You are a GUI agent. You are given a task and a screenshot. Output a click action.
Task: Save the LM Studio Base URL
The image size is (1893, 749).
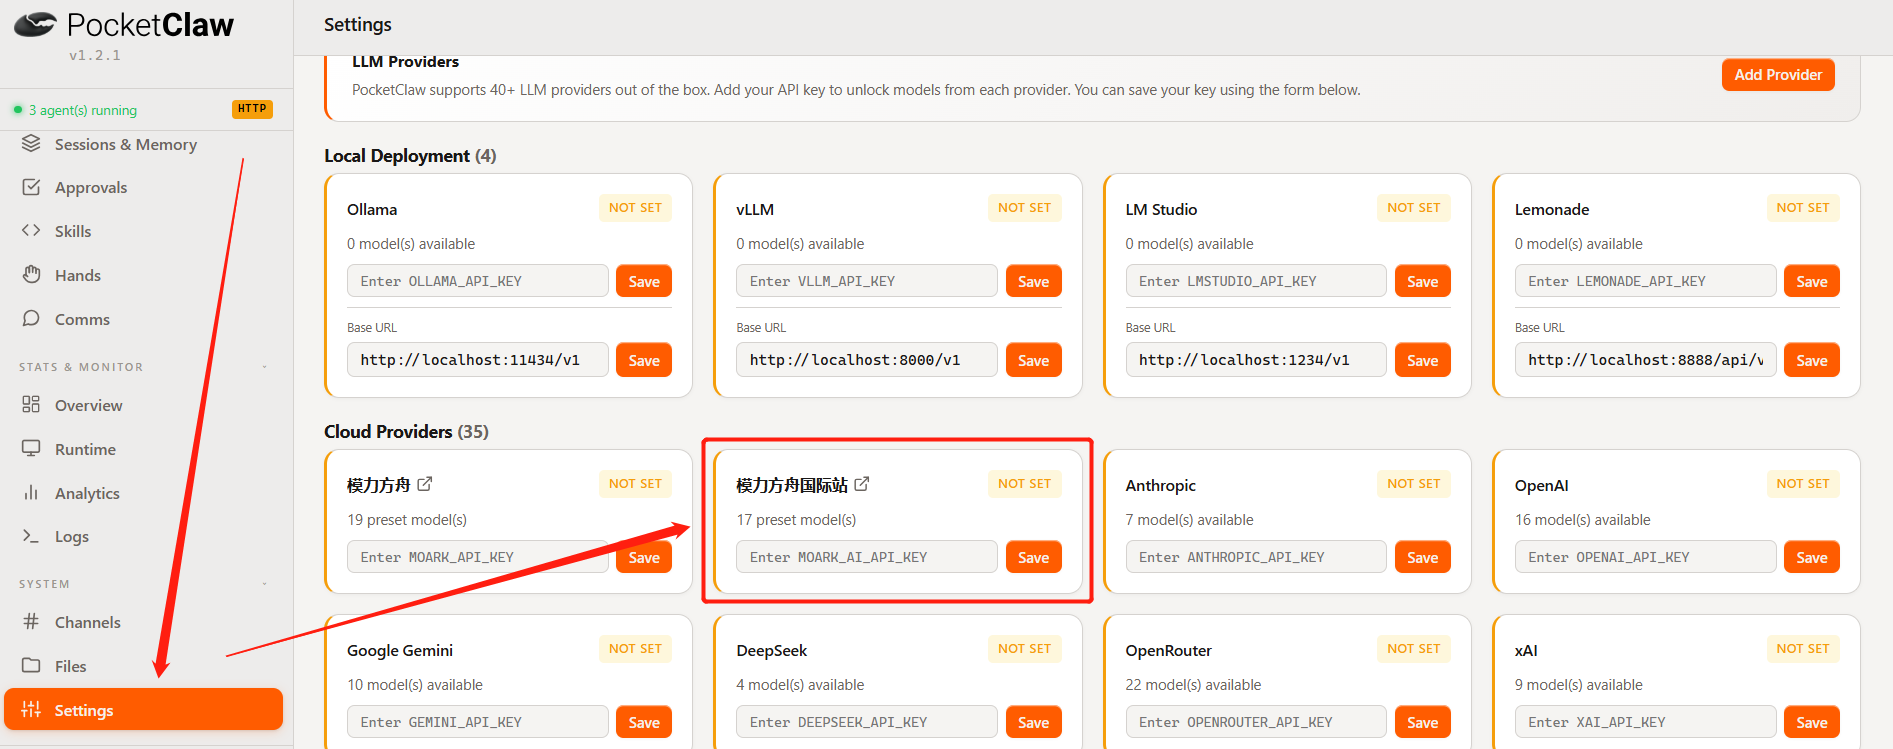pos(1422,360)
